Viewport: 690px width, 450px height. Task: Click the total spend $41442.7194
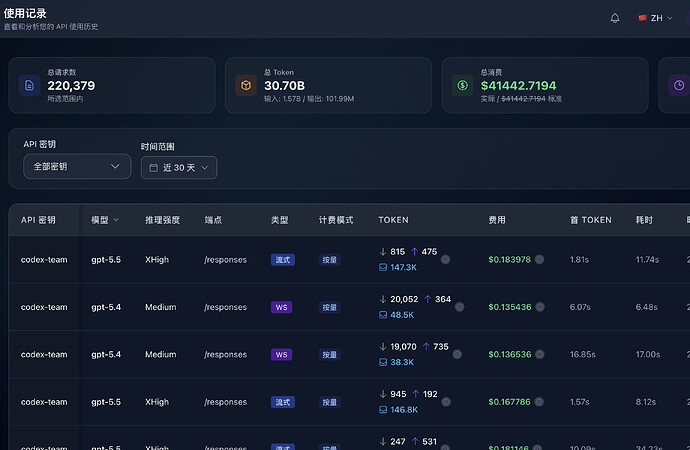pos(518,85)
